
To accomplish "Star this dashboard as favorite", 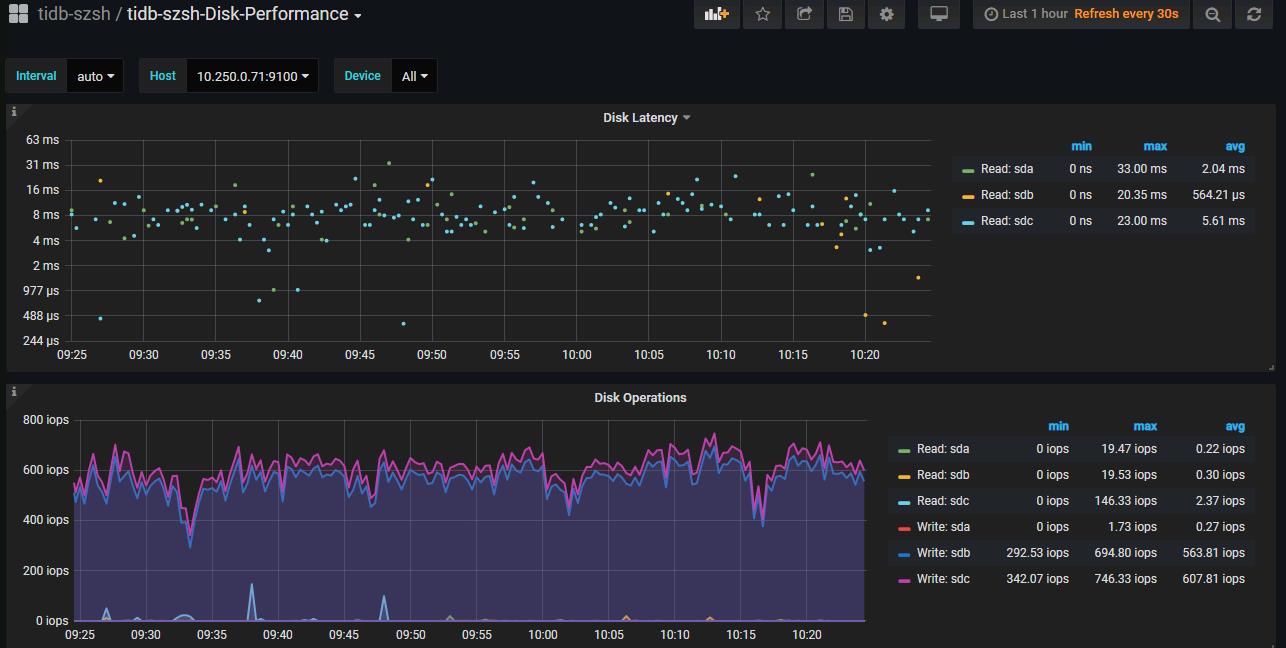I will pos(763,14).
